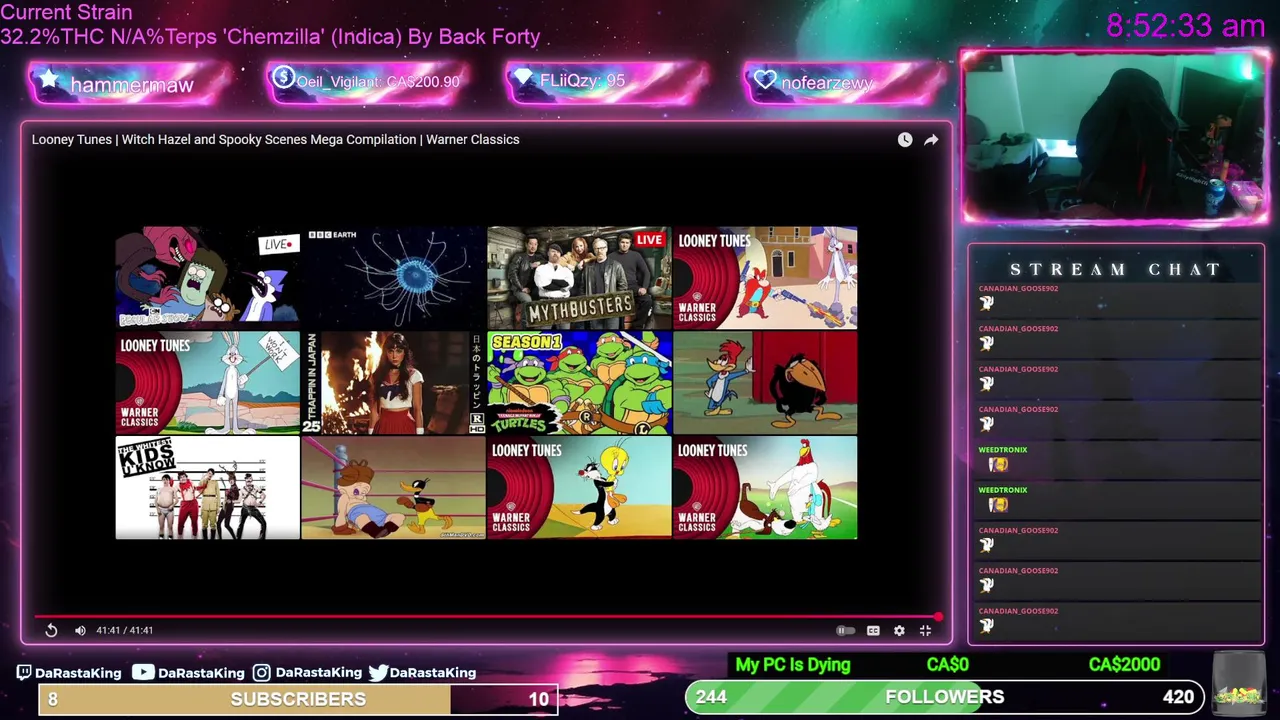Viewport: 1280px width, 720px height.
Task: Open Looney Tunes Bugs Bunny sign thumbnail
Action: 207,382
